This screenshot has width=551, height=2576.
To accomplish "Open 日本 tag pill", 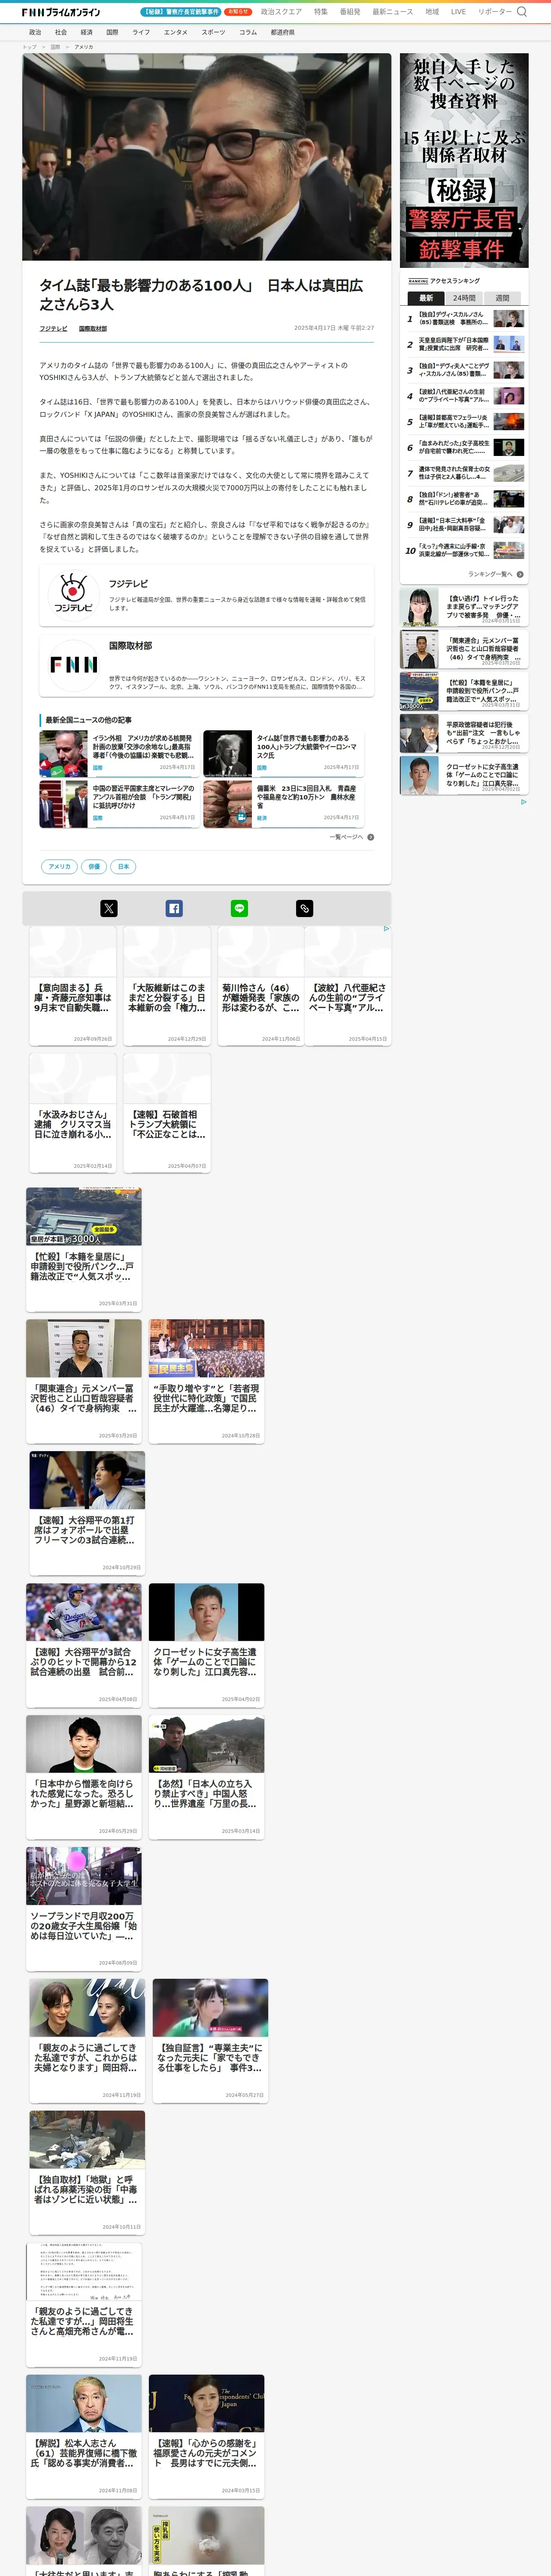I will (123, 866).
